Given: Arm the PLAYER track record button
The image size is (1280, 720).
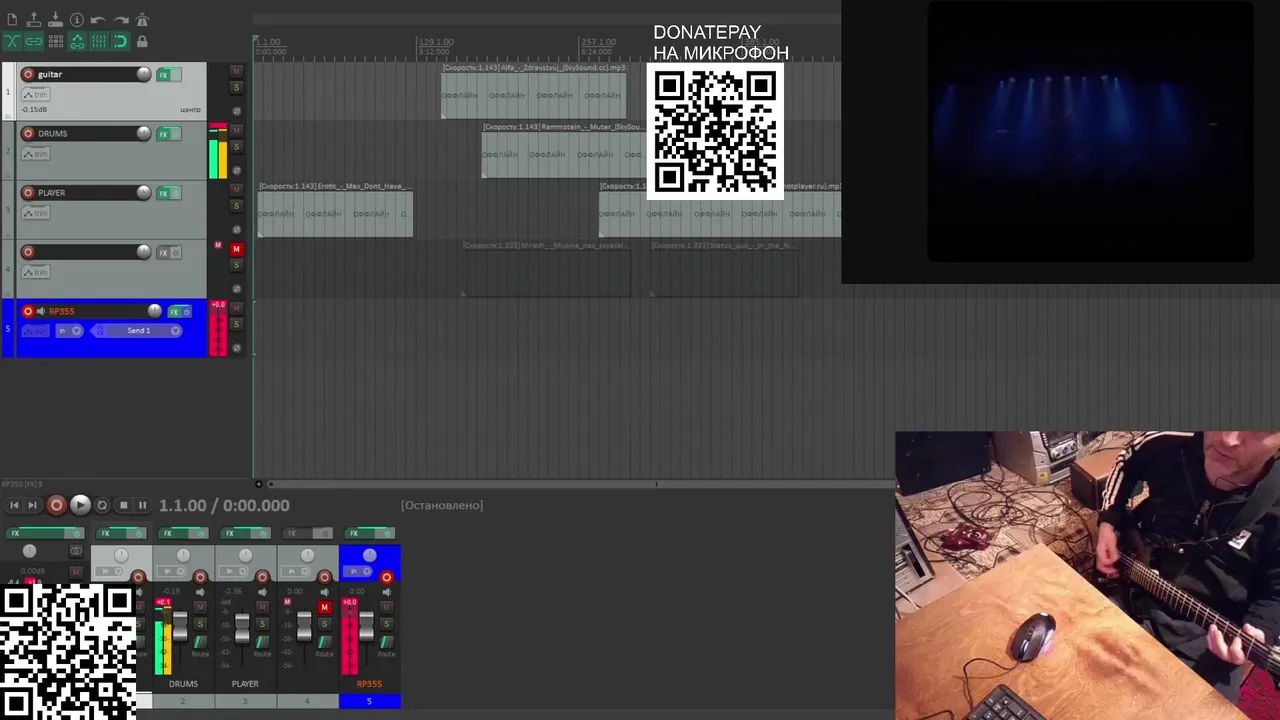Looking at the screenshot, I should [28, 192].
